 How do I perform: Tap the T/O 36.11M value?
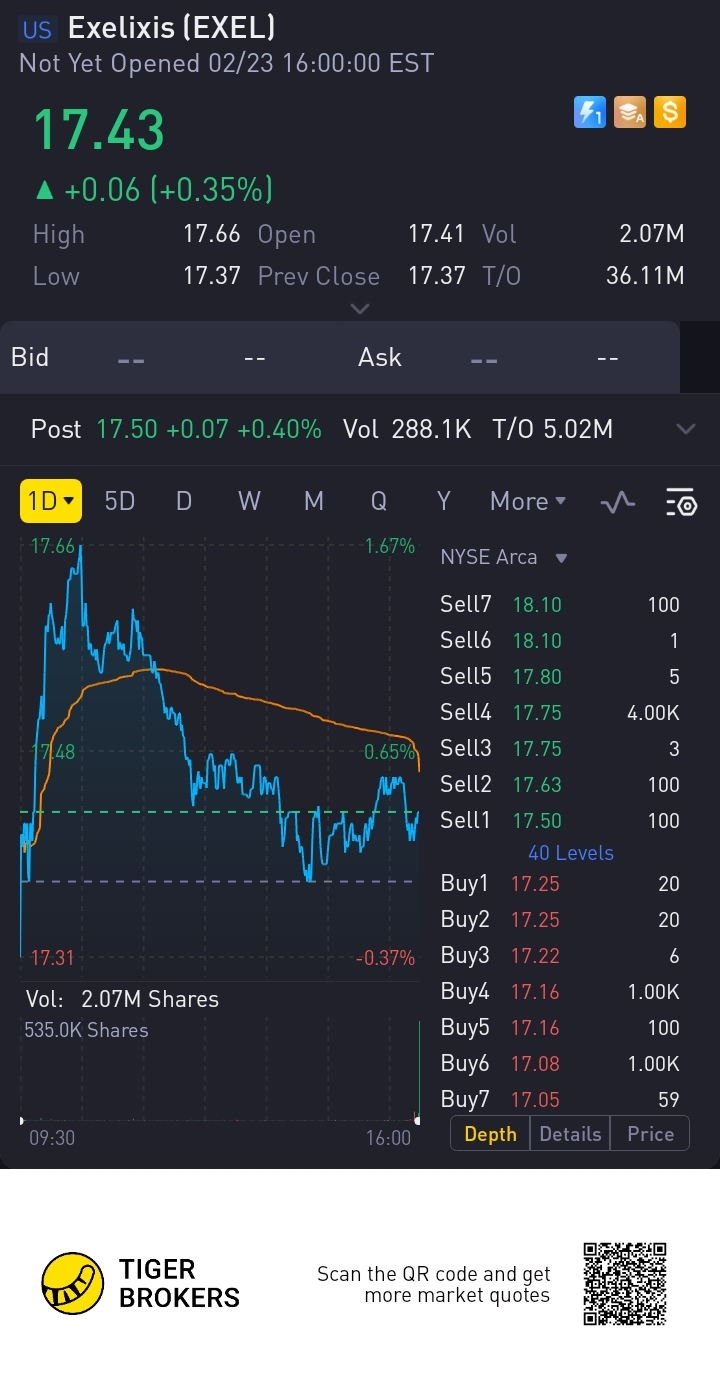[x=645, y=277]
